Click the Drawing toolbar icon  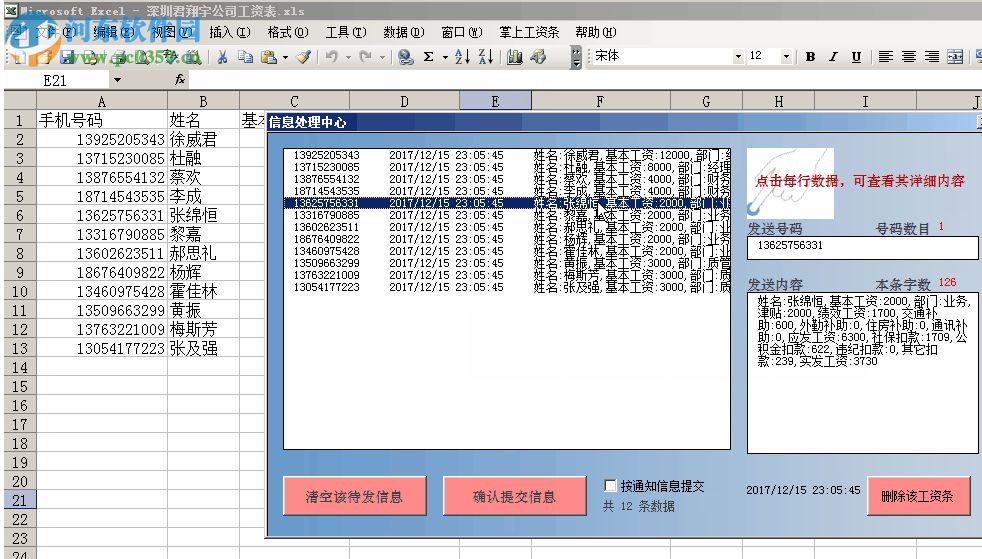click(538, 57)
